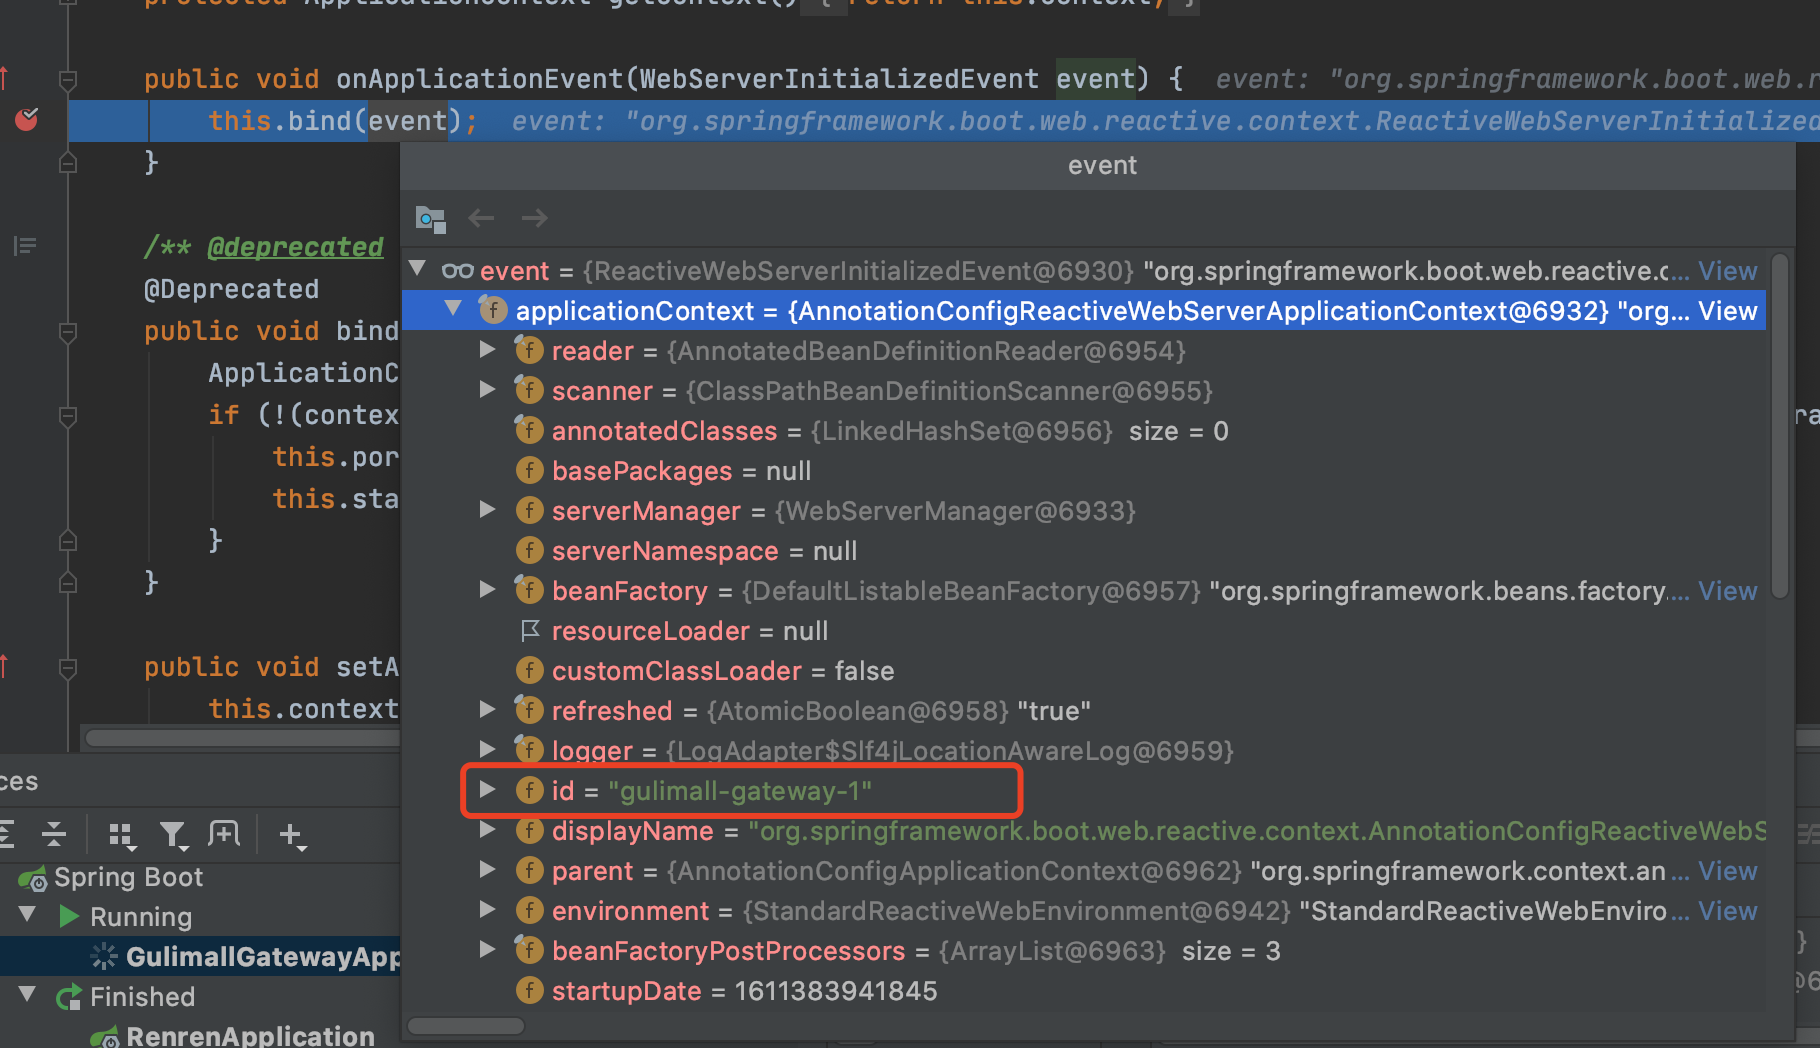Screen dimensions: 1820x1048
Task: Open View link for parent value
Action: [x=1727, y=871]
